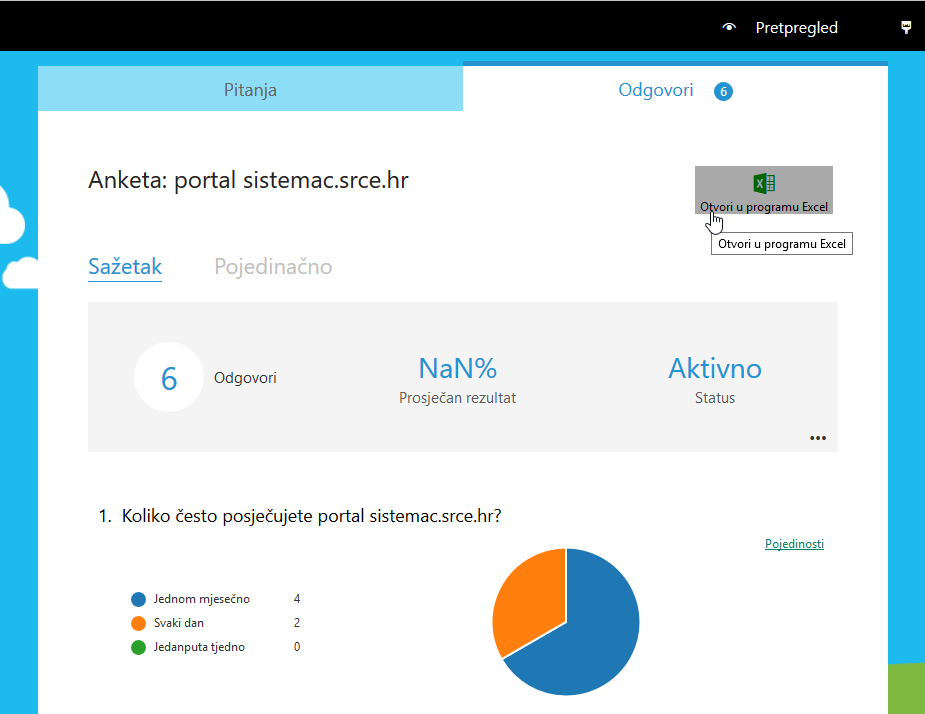Open the Pretpregled preview label
The image size is (925, 714).
coord(796,28)
